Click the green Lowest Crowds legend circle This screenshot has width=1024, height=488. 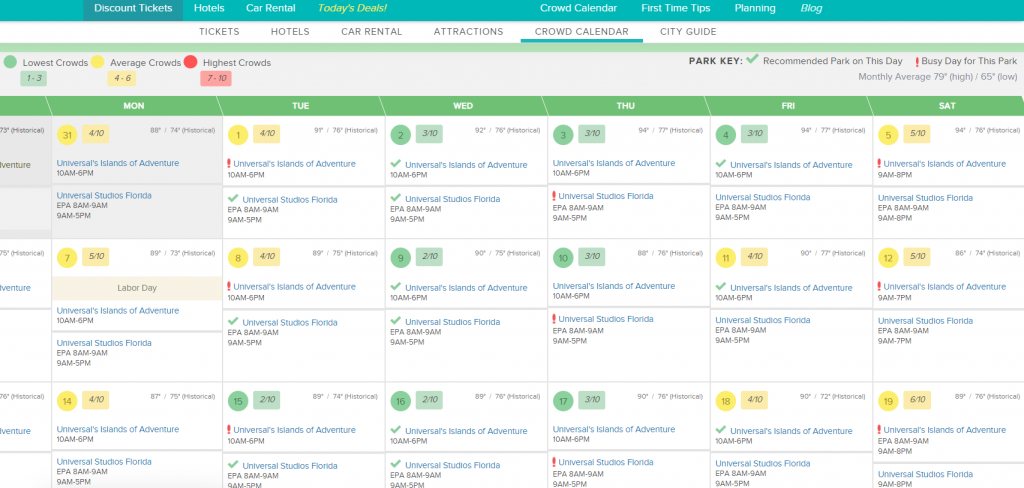coord(10,62)
